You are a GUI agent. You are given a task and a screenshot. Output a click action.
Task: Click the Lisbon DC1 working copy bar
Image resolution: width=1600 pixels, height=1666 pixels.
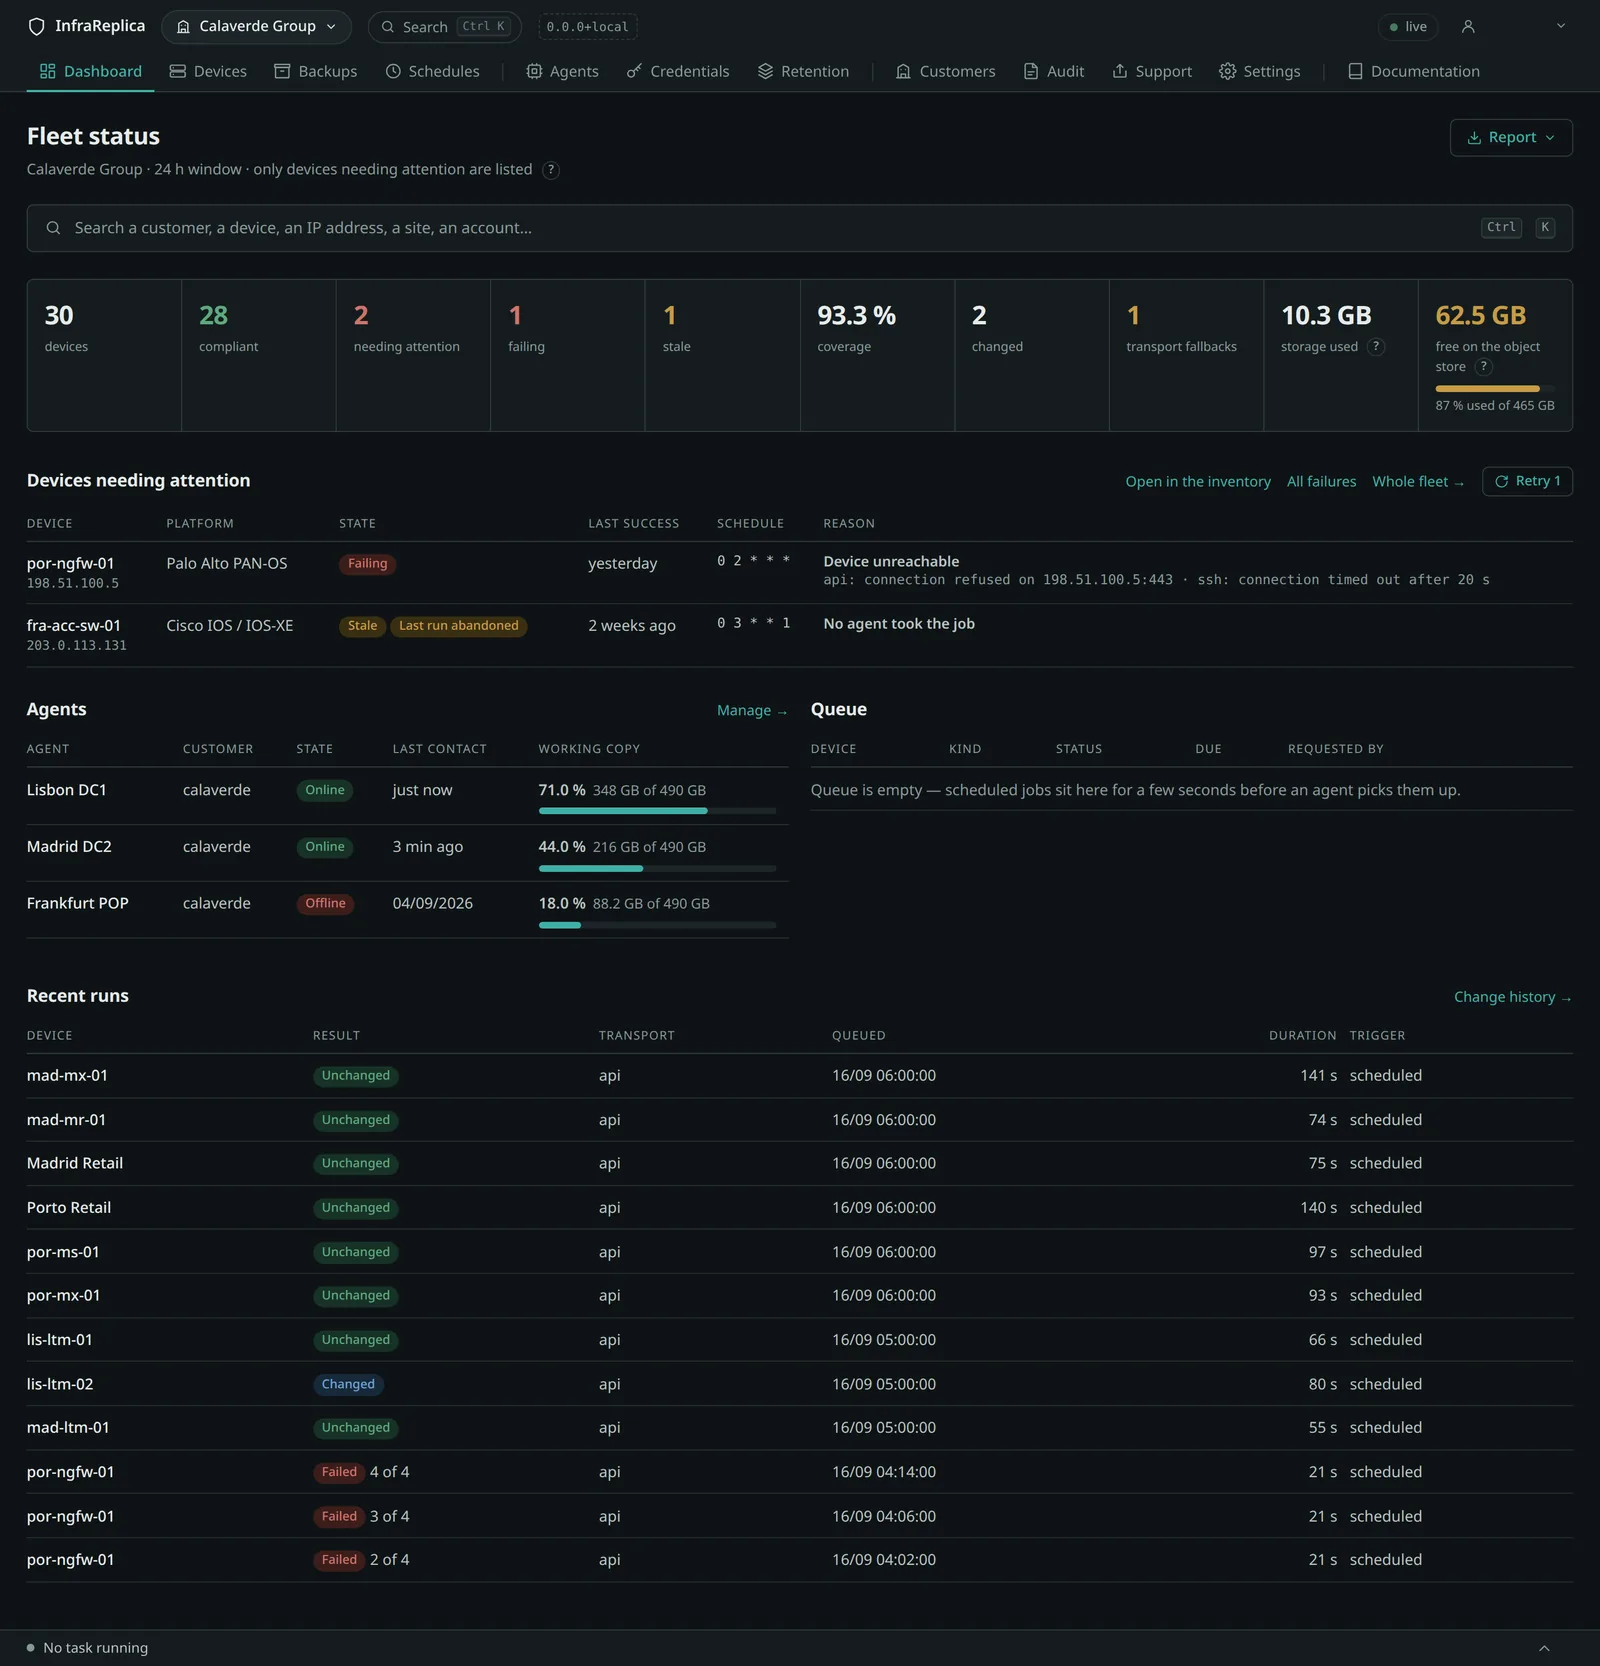click(657, 811)
